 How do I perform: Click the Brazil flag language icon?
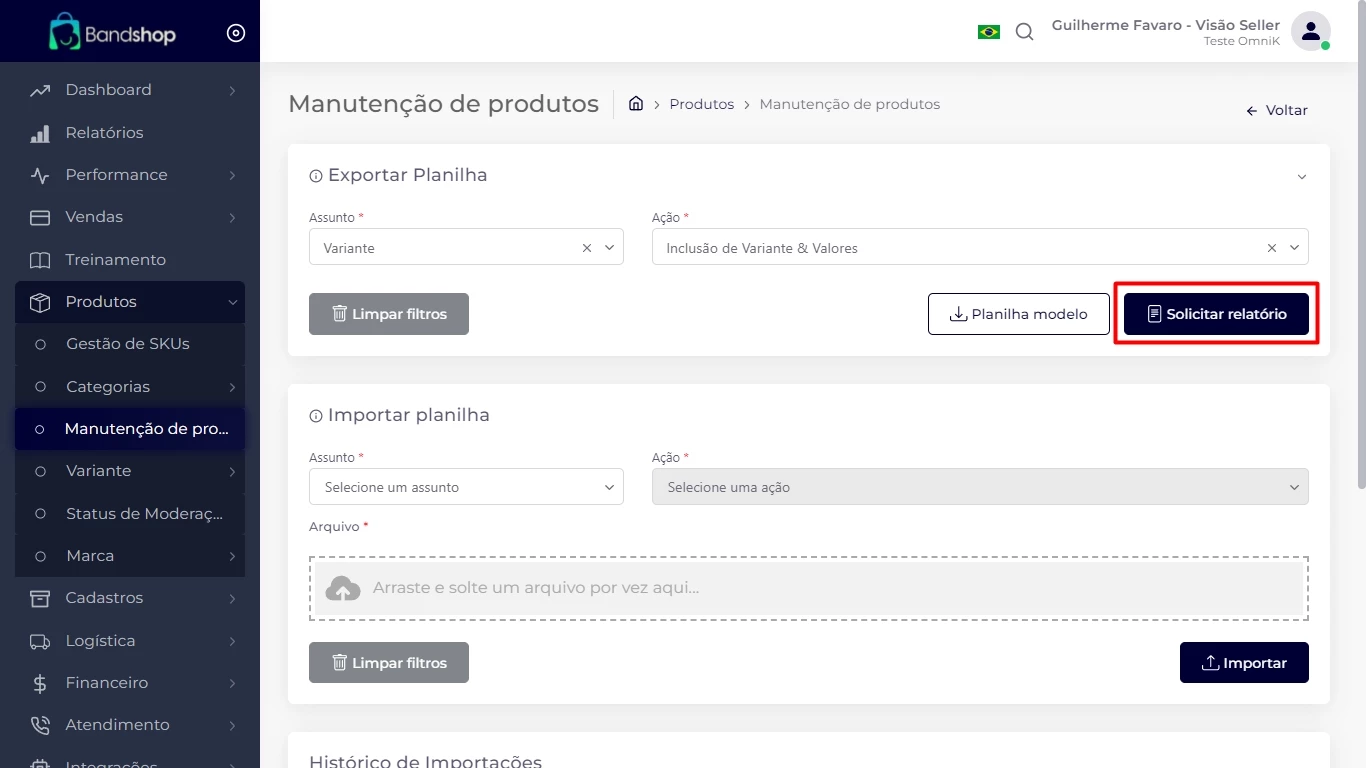pyautogui.click(x=988, y=32)
